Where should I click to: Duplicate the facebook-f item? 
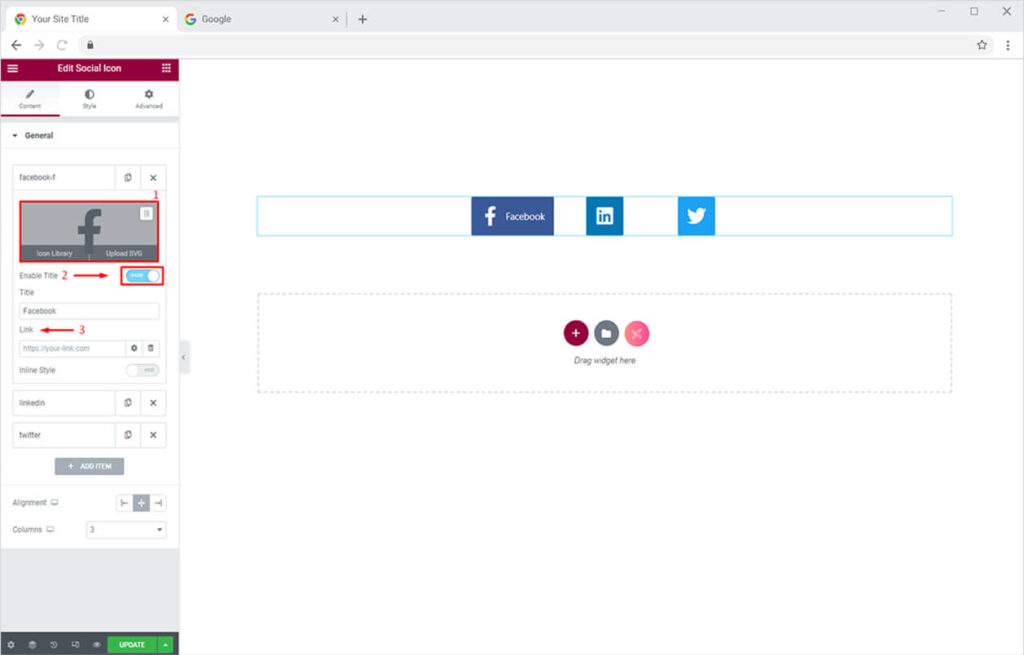[128, 178]
